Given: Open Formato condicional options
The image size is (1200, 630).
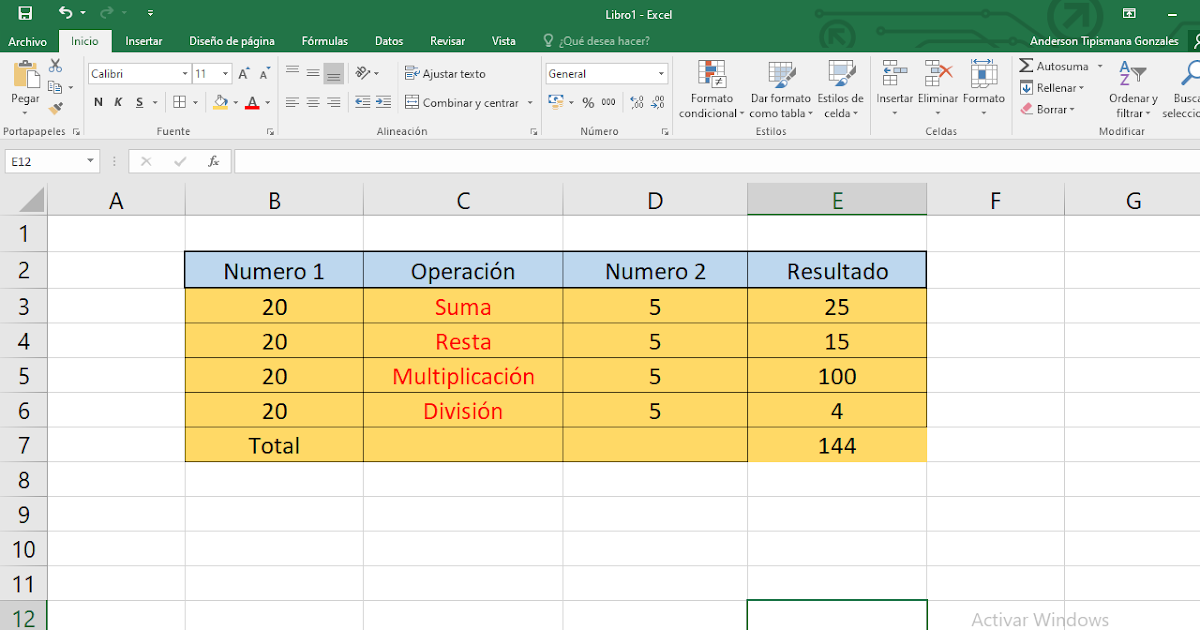Looking at the screenshot, I should coord(711,88).
